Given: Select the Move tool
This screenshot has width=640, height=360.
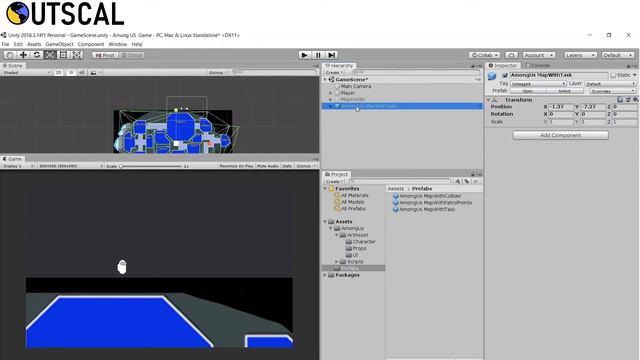Looking at the screenshot, I should 23,55.
